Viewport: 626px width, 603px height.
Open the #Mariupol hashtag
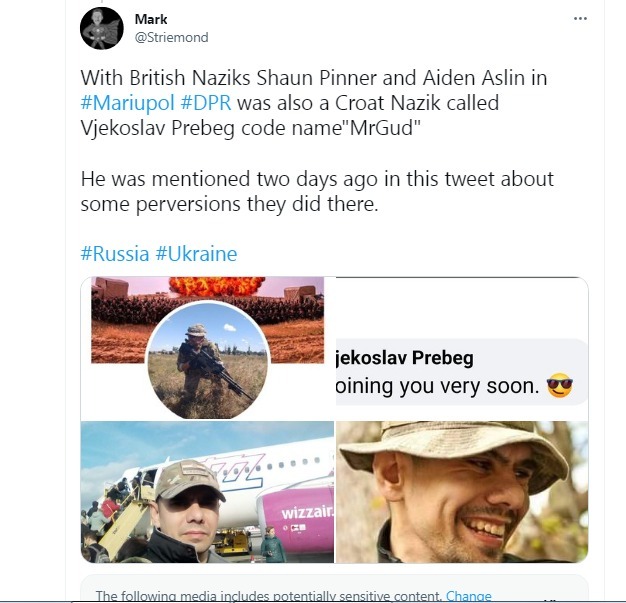pyautogui.click(x=124, y=103)
